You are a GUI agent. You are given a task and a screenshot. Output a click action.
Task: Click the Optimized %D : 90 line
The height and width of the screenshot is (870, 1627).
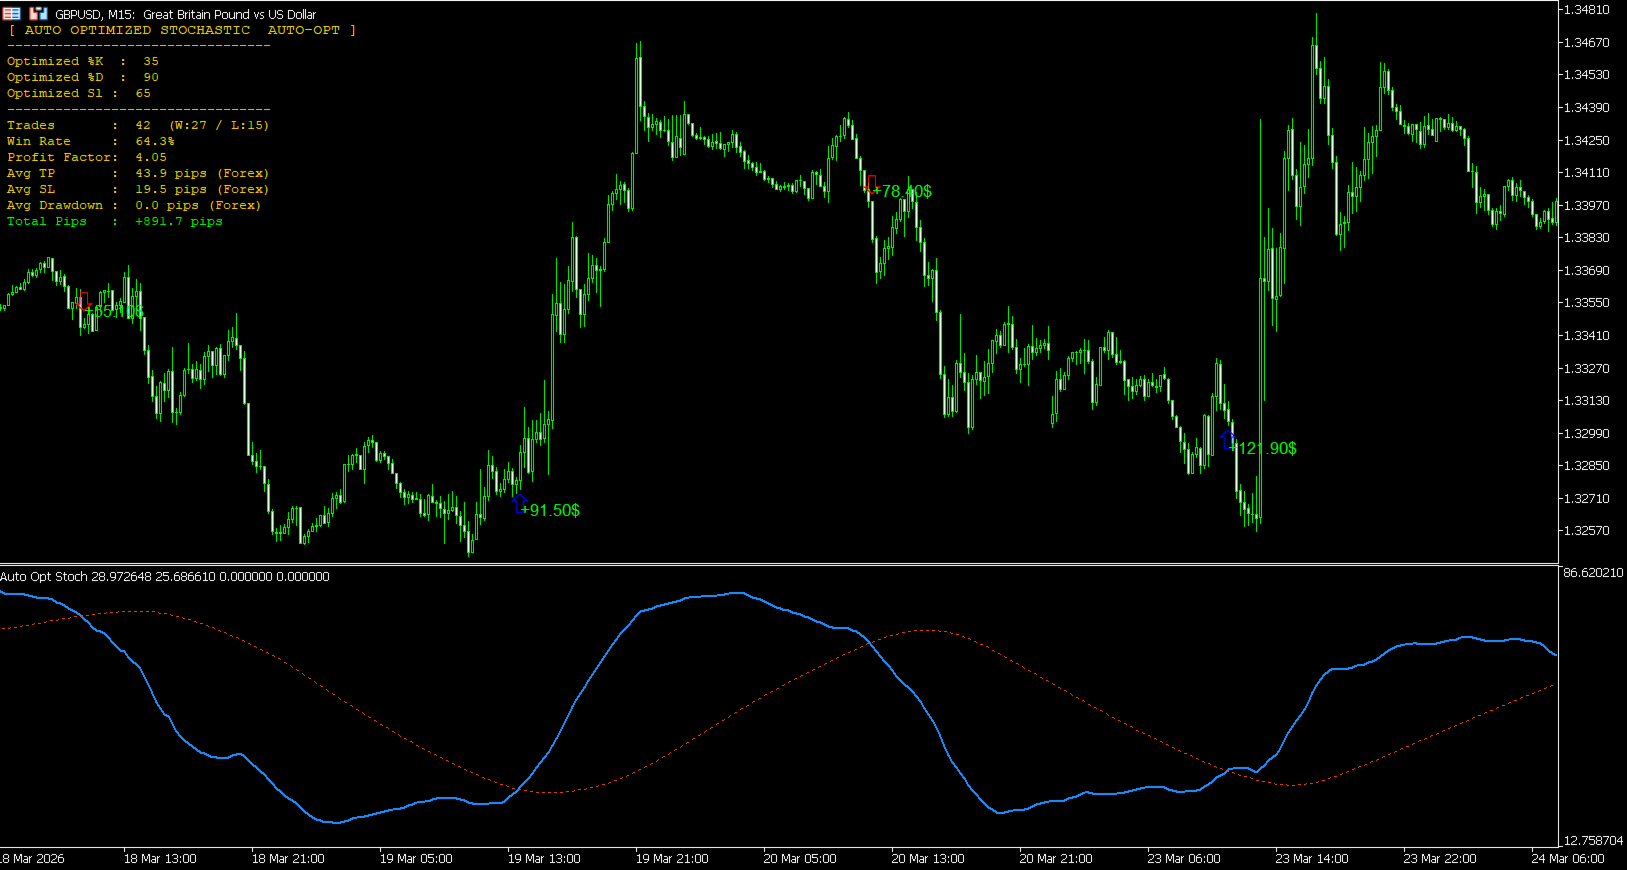83,77
